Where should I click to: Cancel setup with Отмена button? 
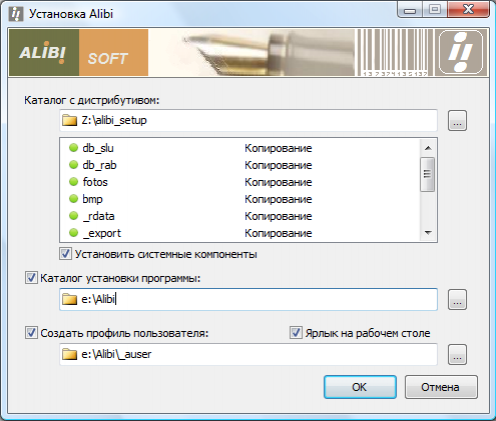pyautogui.click(x=441, y=387)
